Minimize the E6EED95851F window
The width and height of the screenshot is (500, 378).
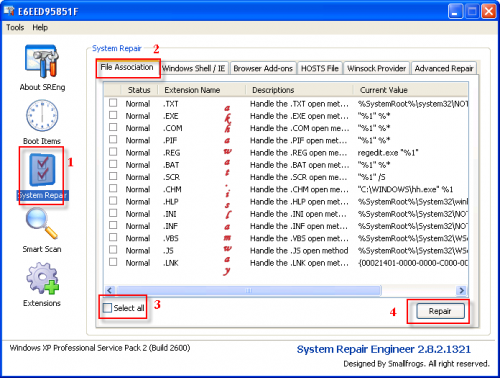455,12
